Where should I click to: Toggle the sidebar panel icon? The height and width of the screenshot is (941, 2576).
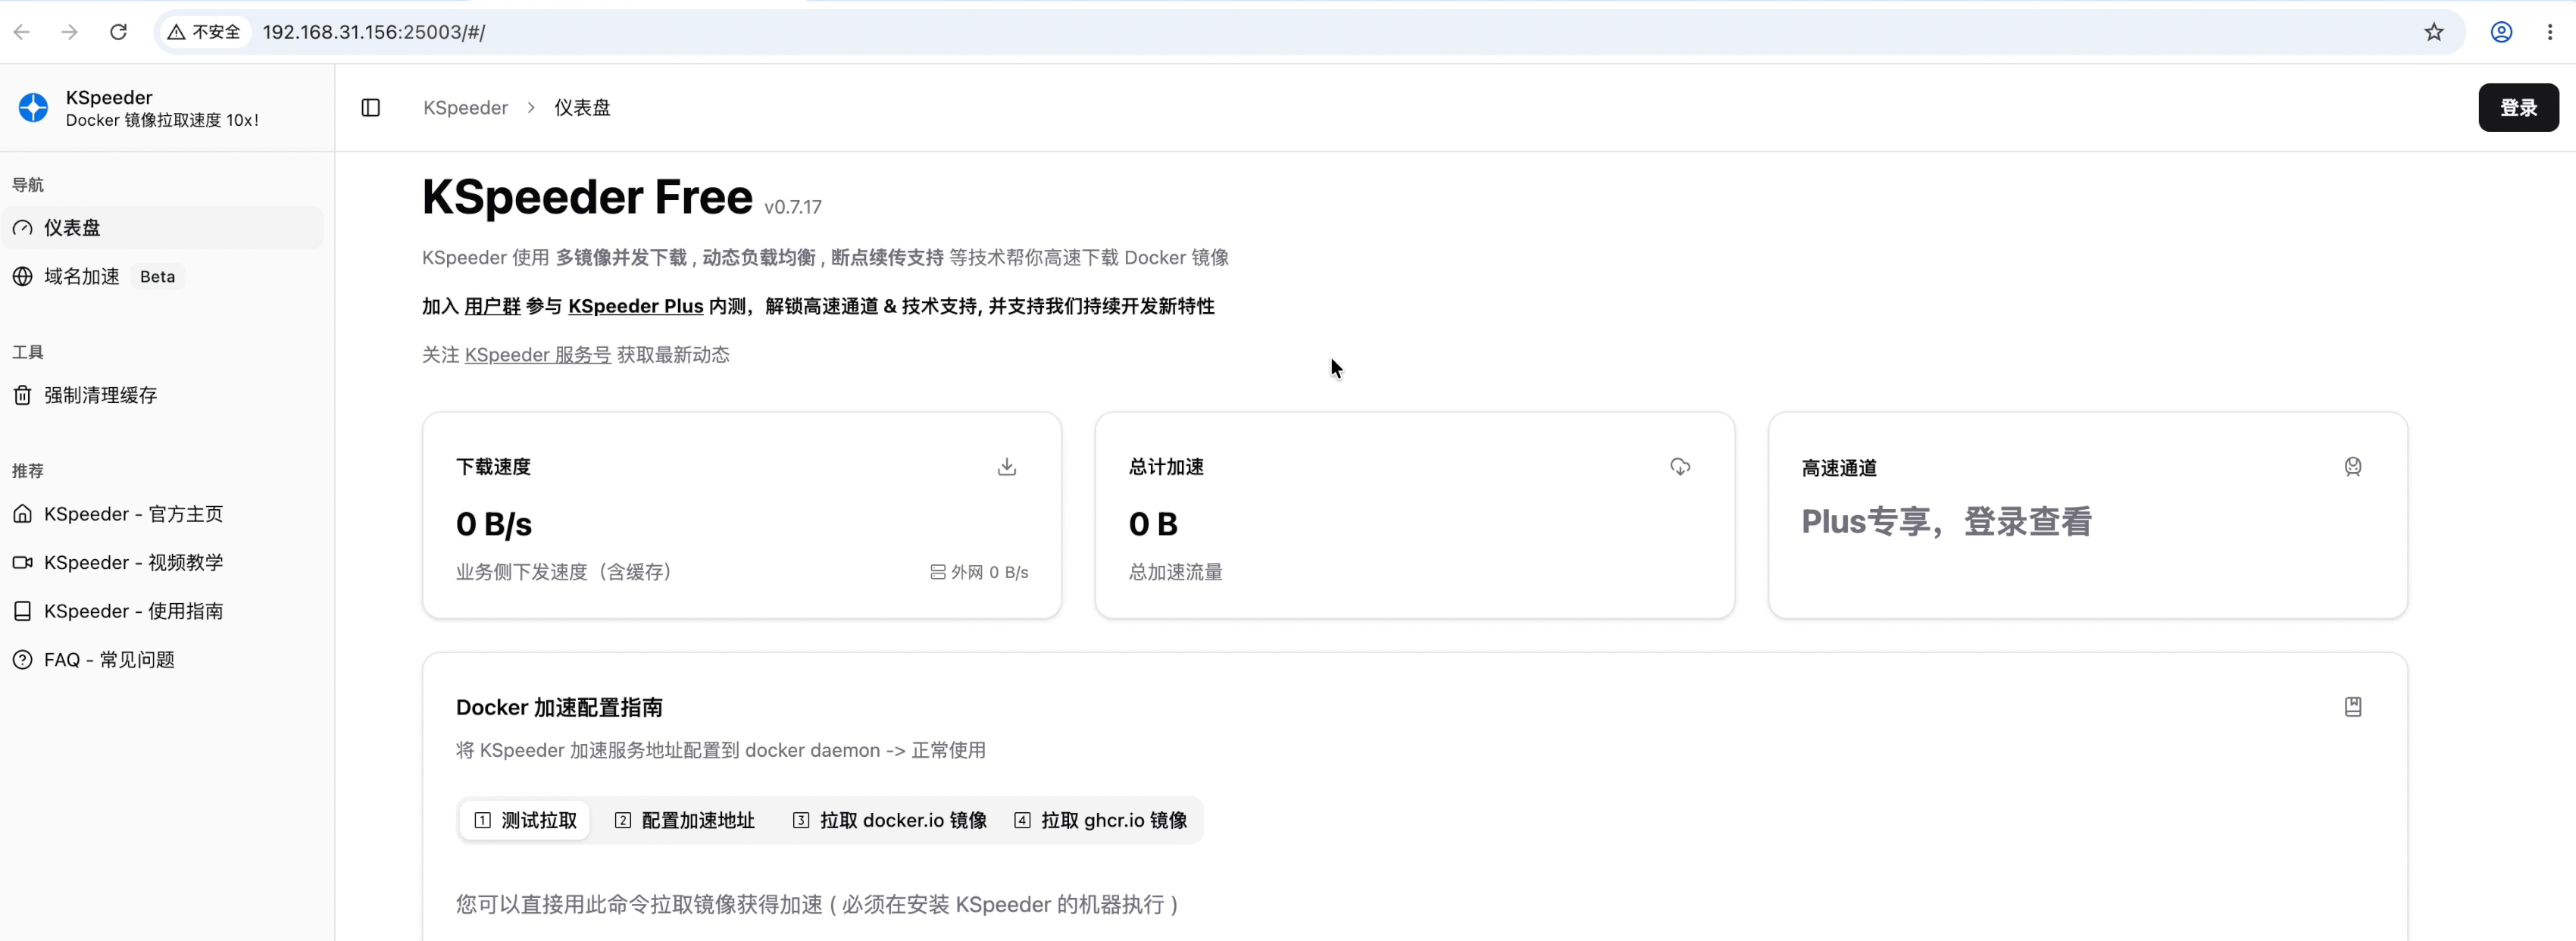tap(370, 107)
